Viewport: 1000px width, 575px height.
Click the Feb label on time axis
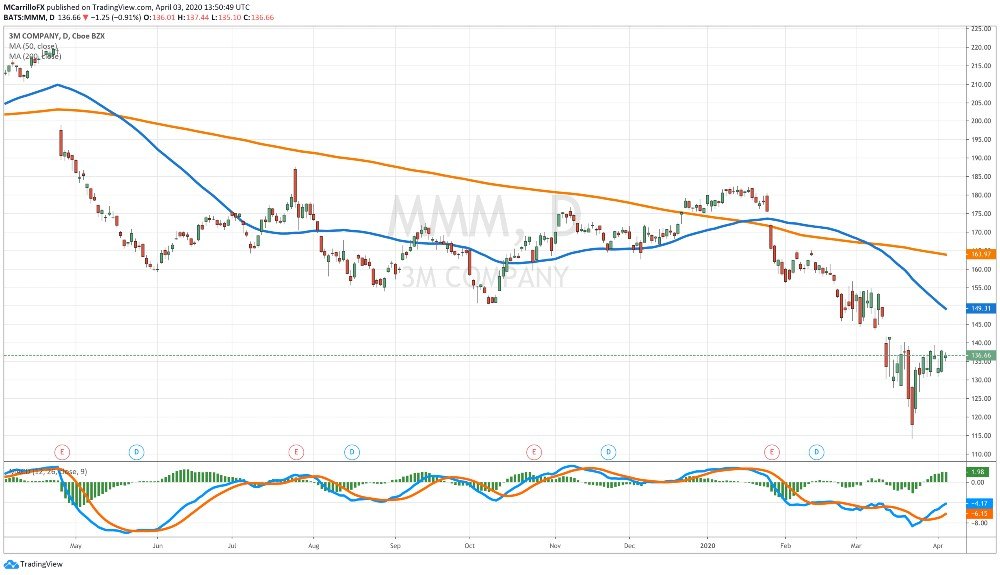point(785,546)
